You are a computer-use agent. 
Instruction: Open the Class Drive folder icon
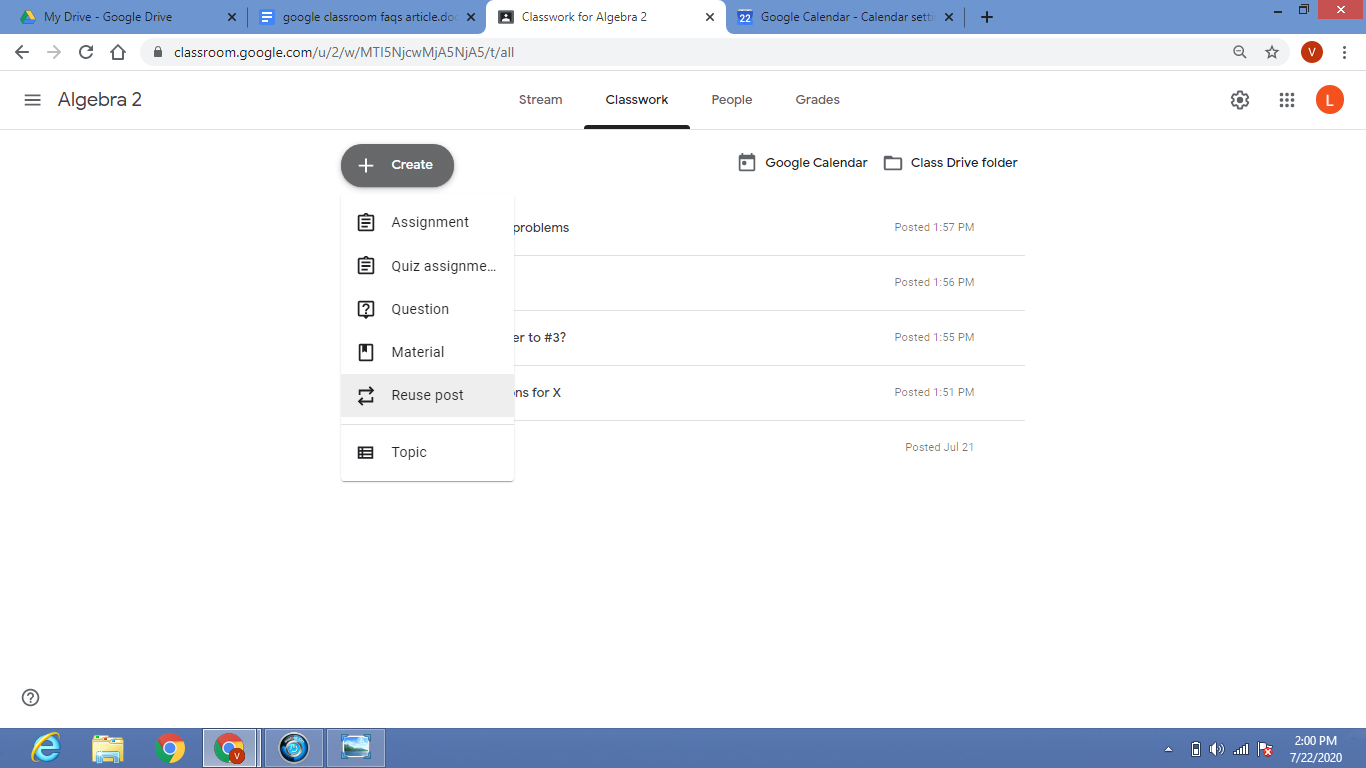[x=893, y=163]
